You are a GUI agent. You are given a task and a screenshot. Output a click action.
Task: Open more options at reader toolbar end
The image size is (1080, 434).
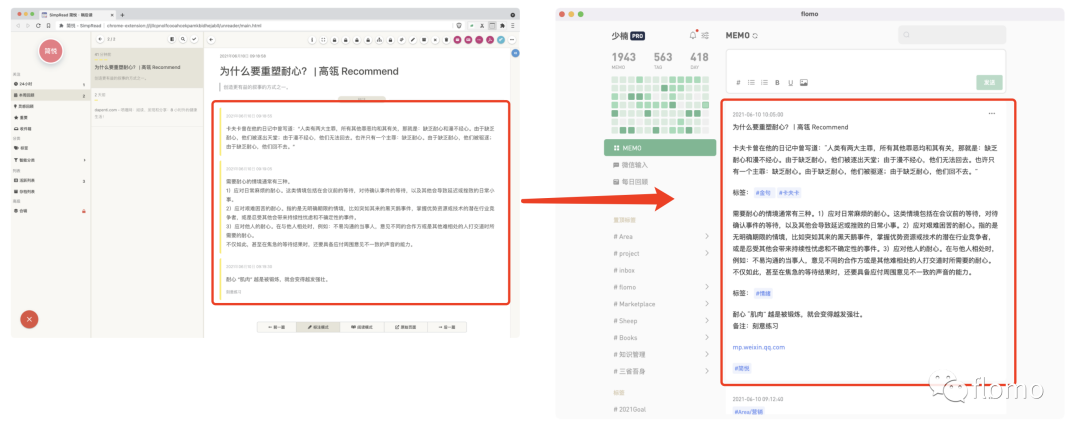512,40
